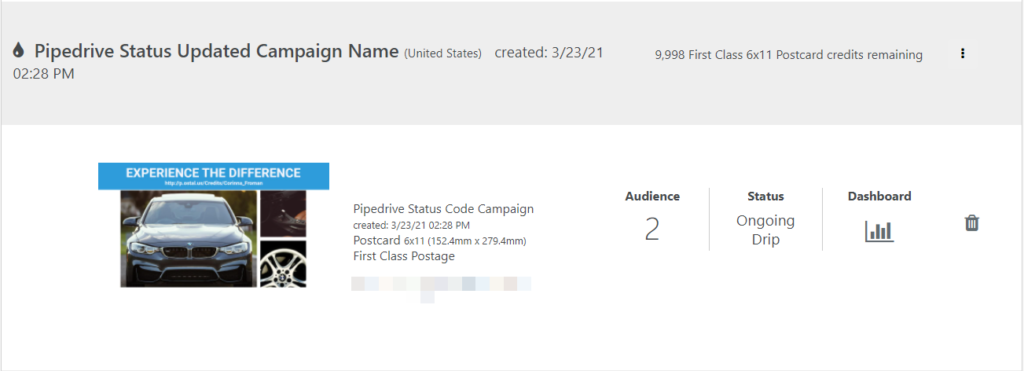Select the wheel rim image thumbnail
Image resolution: width=1024 pixels, height=371 pixels.
point(283,264)
